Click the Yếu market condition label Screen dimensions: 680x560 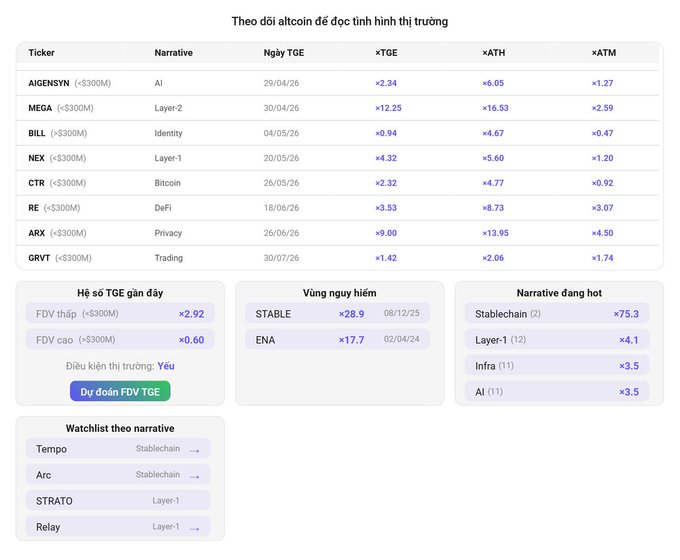166,366
